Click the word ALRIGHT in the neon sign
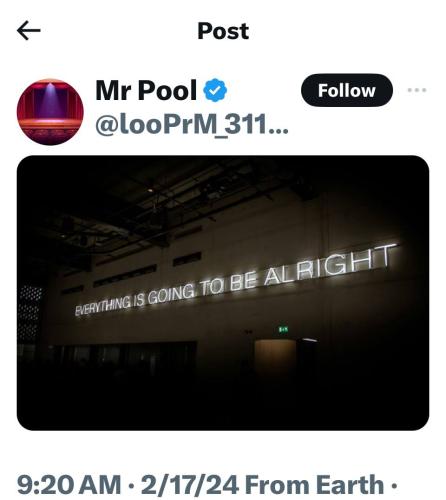446x500 pixels. click(x=330, y=266)
